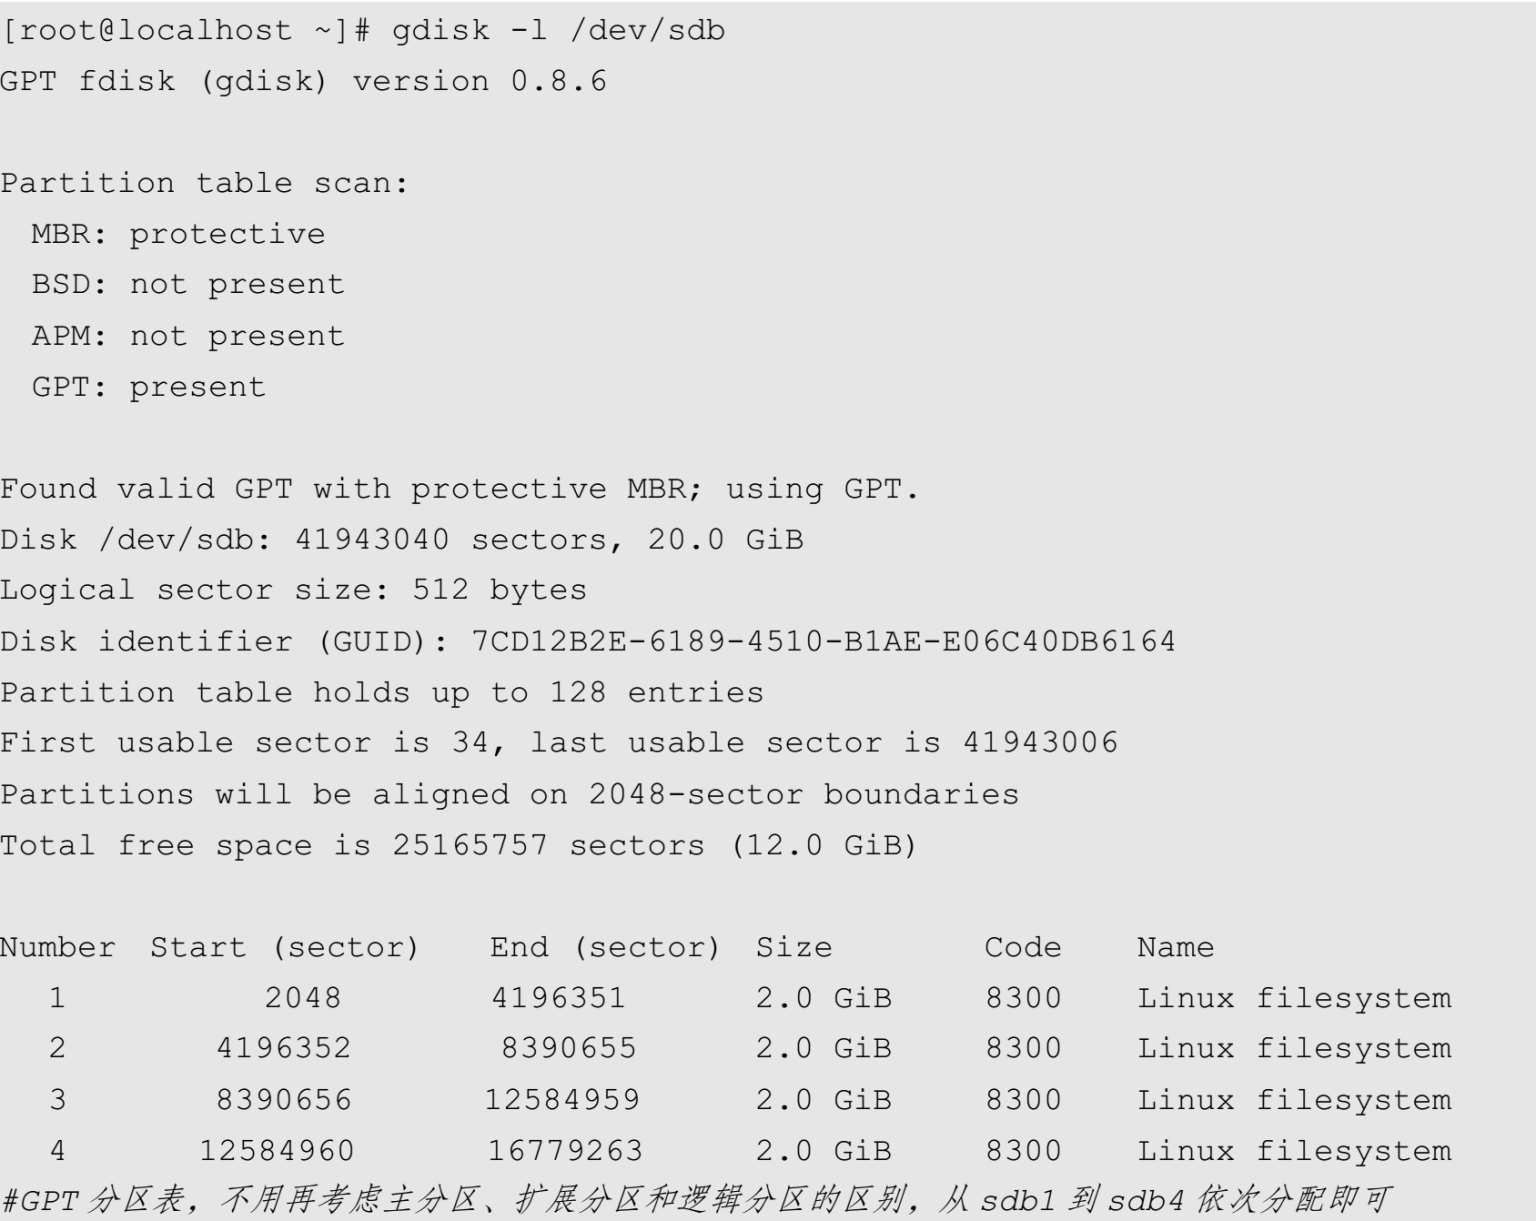Image resolution: width=1536 pixels, height=1221 pixels.
Task: Click the "Found valid GPT" message line
Action: pyautogui.click(x=459, y=489)
